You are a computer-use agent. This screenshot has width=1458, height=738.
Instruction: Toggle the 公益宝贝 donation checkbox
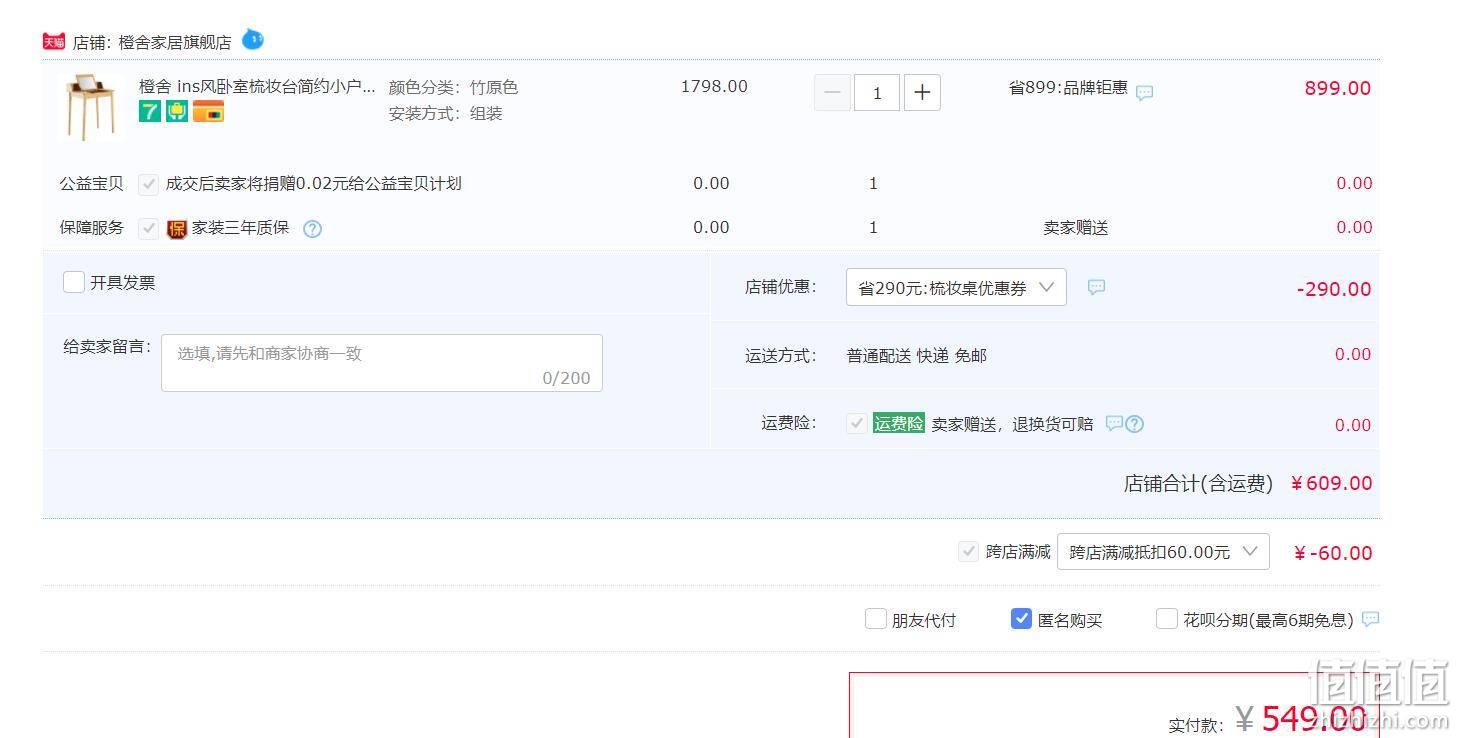click(x=149, y=184)
